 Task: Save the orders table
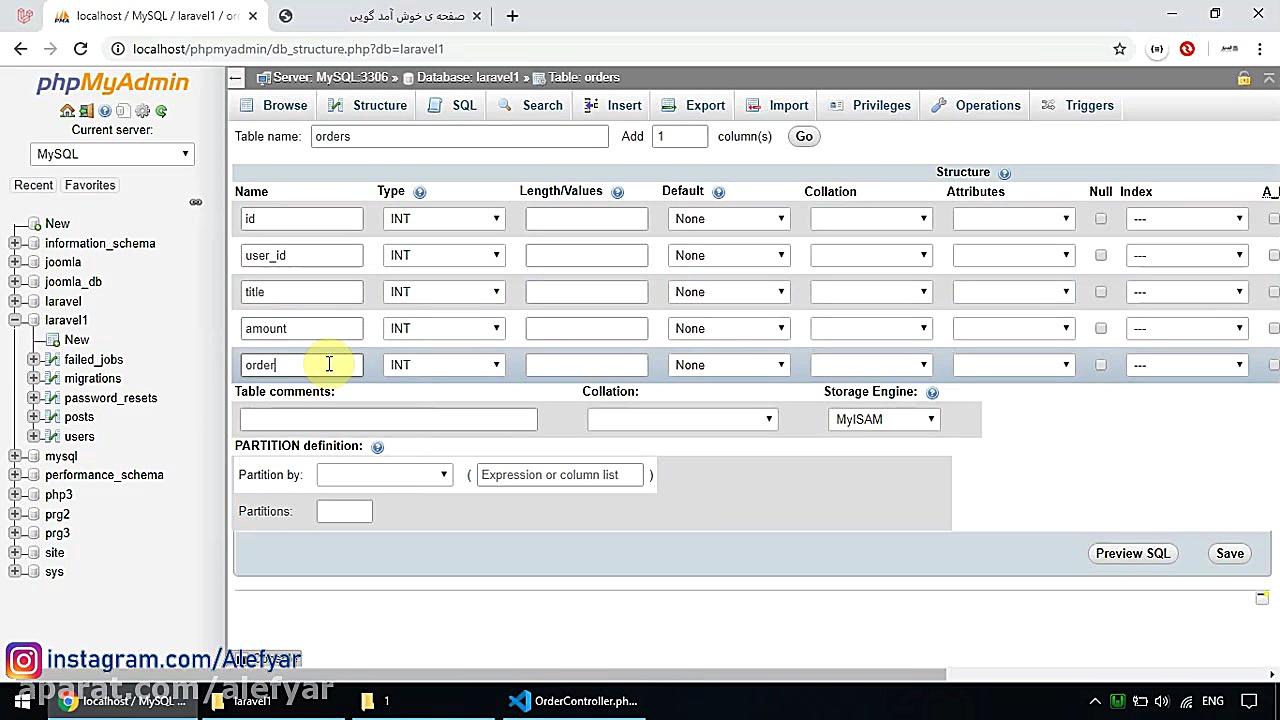tap(1230, 554)
